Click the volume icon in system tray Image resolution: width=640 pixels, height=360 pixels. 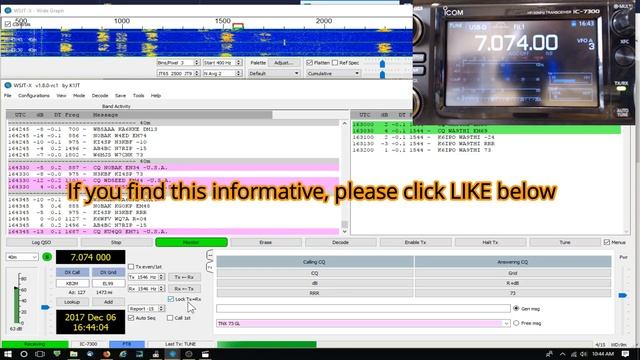584,354
